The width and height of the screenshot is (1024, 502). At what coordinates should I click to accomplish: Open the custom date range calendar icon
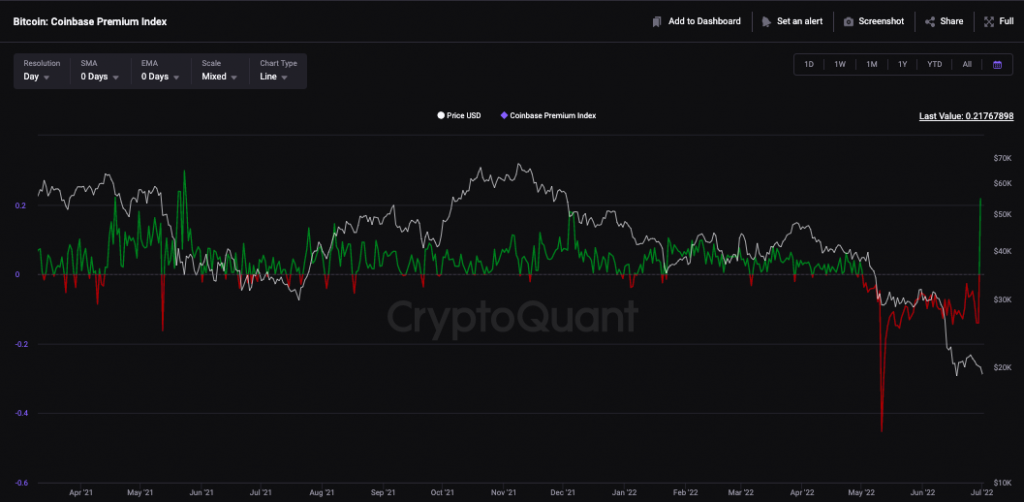coord(997,65)
